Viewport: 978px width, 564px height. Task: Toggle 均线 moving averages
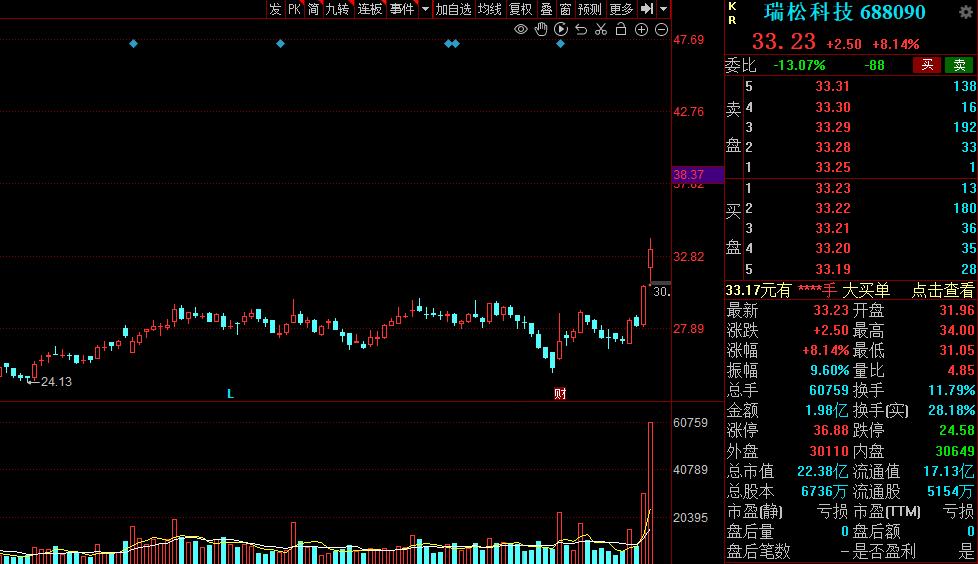click(490, 9)
